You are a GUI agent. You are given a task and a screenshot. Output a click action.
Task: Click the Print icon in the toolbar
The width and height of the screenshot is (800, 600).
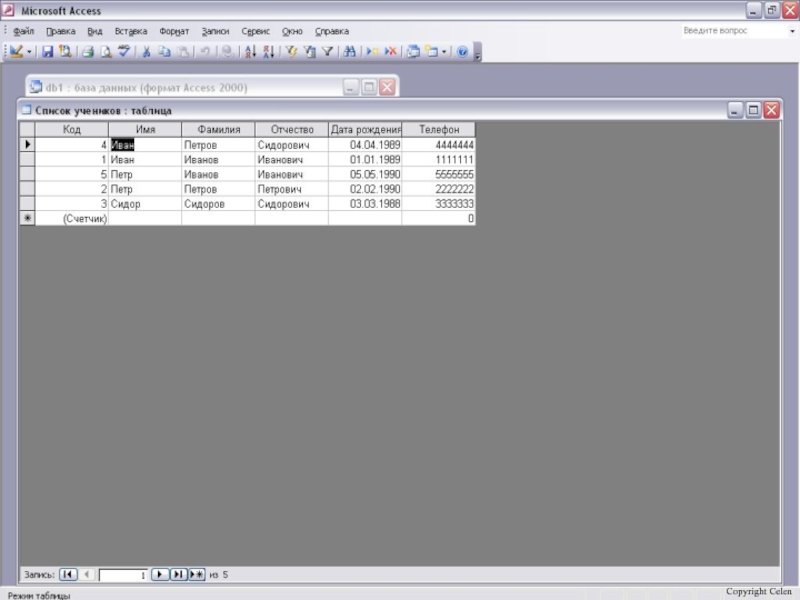[x=87, y=51]
